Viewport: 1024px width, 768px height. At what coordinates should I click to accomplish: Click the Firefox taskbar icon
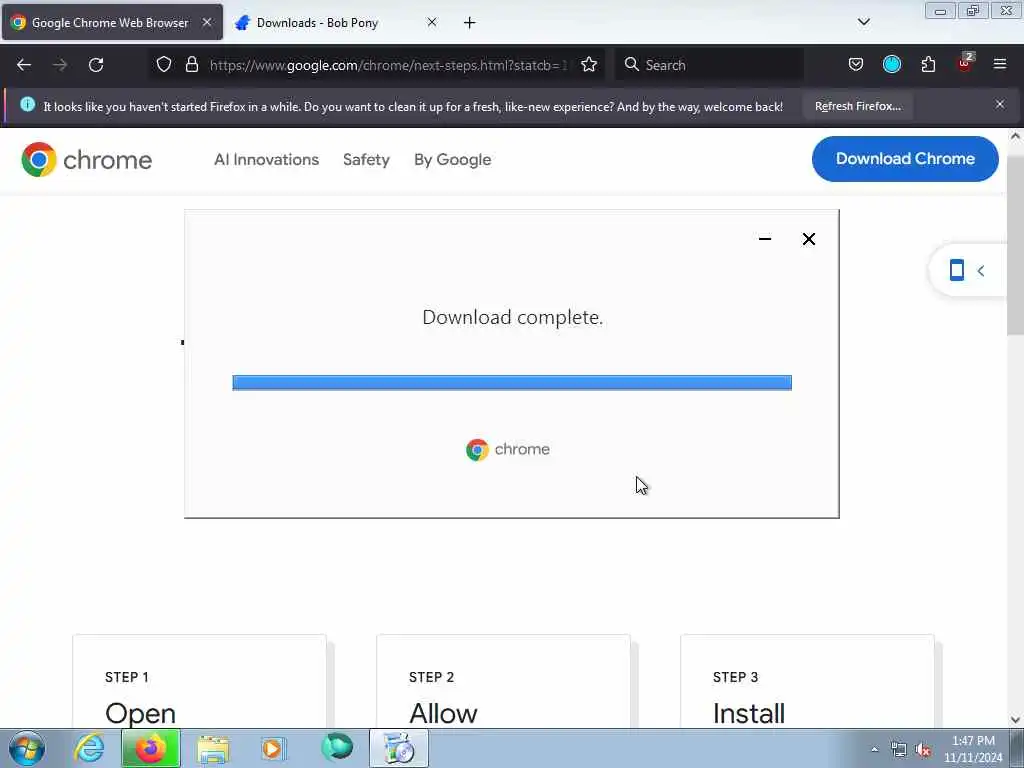[150, 748]
